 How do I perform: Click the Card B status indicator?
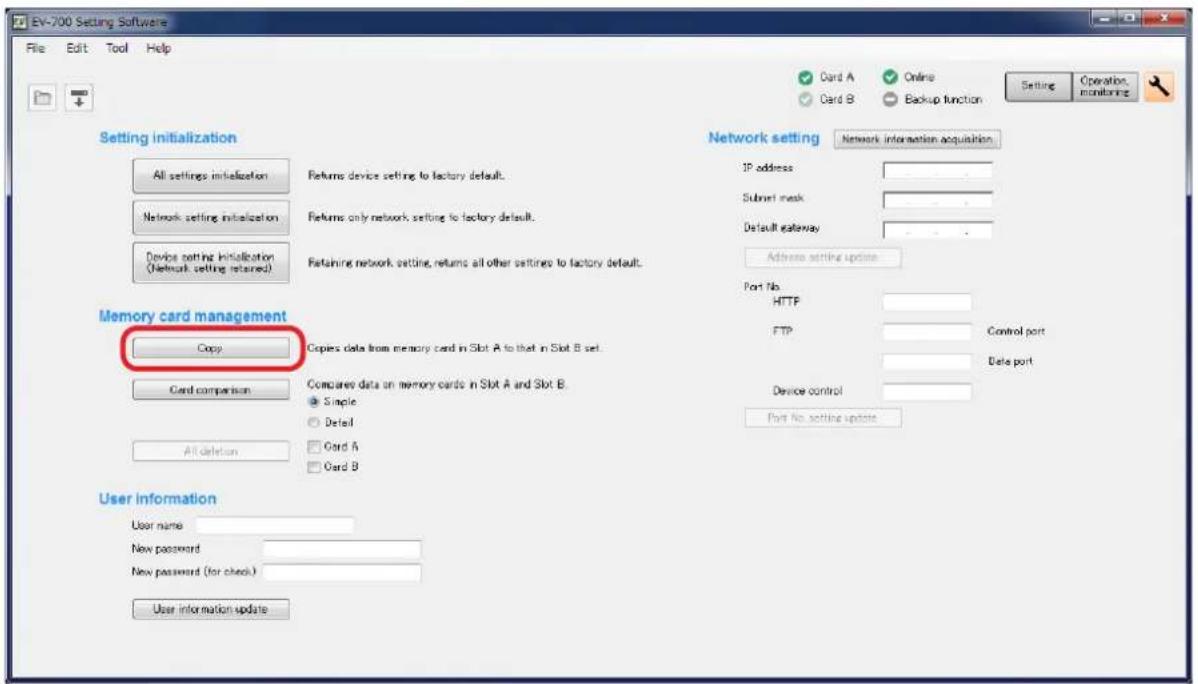coord(805,99)
